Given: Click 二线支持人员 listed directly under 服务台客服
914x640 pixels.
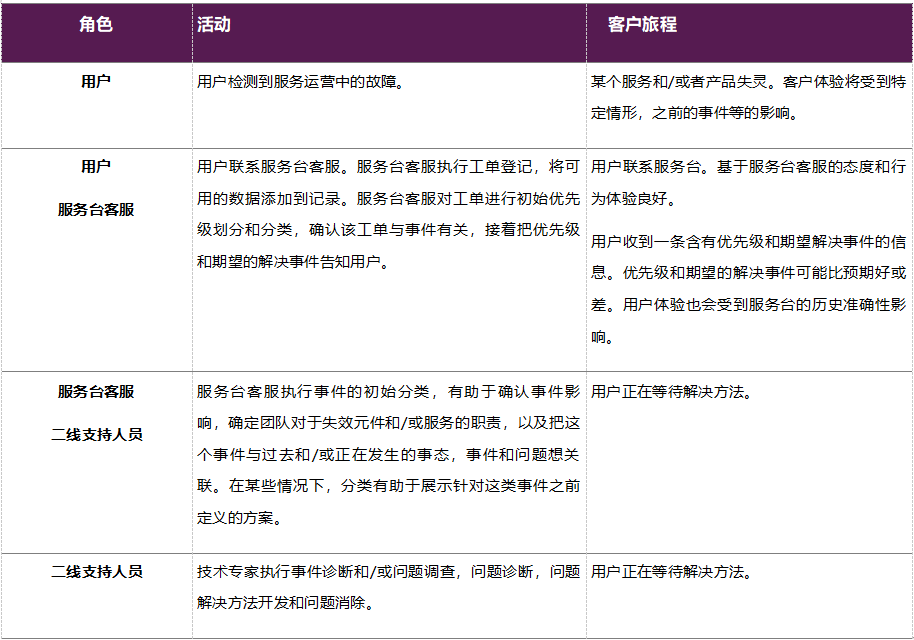Looking at the screenshot, I should (x=96, y=435).
